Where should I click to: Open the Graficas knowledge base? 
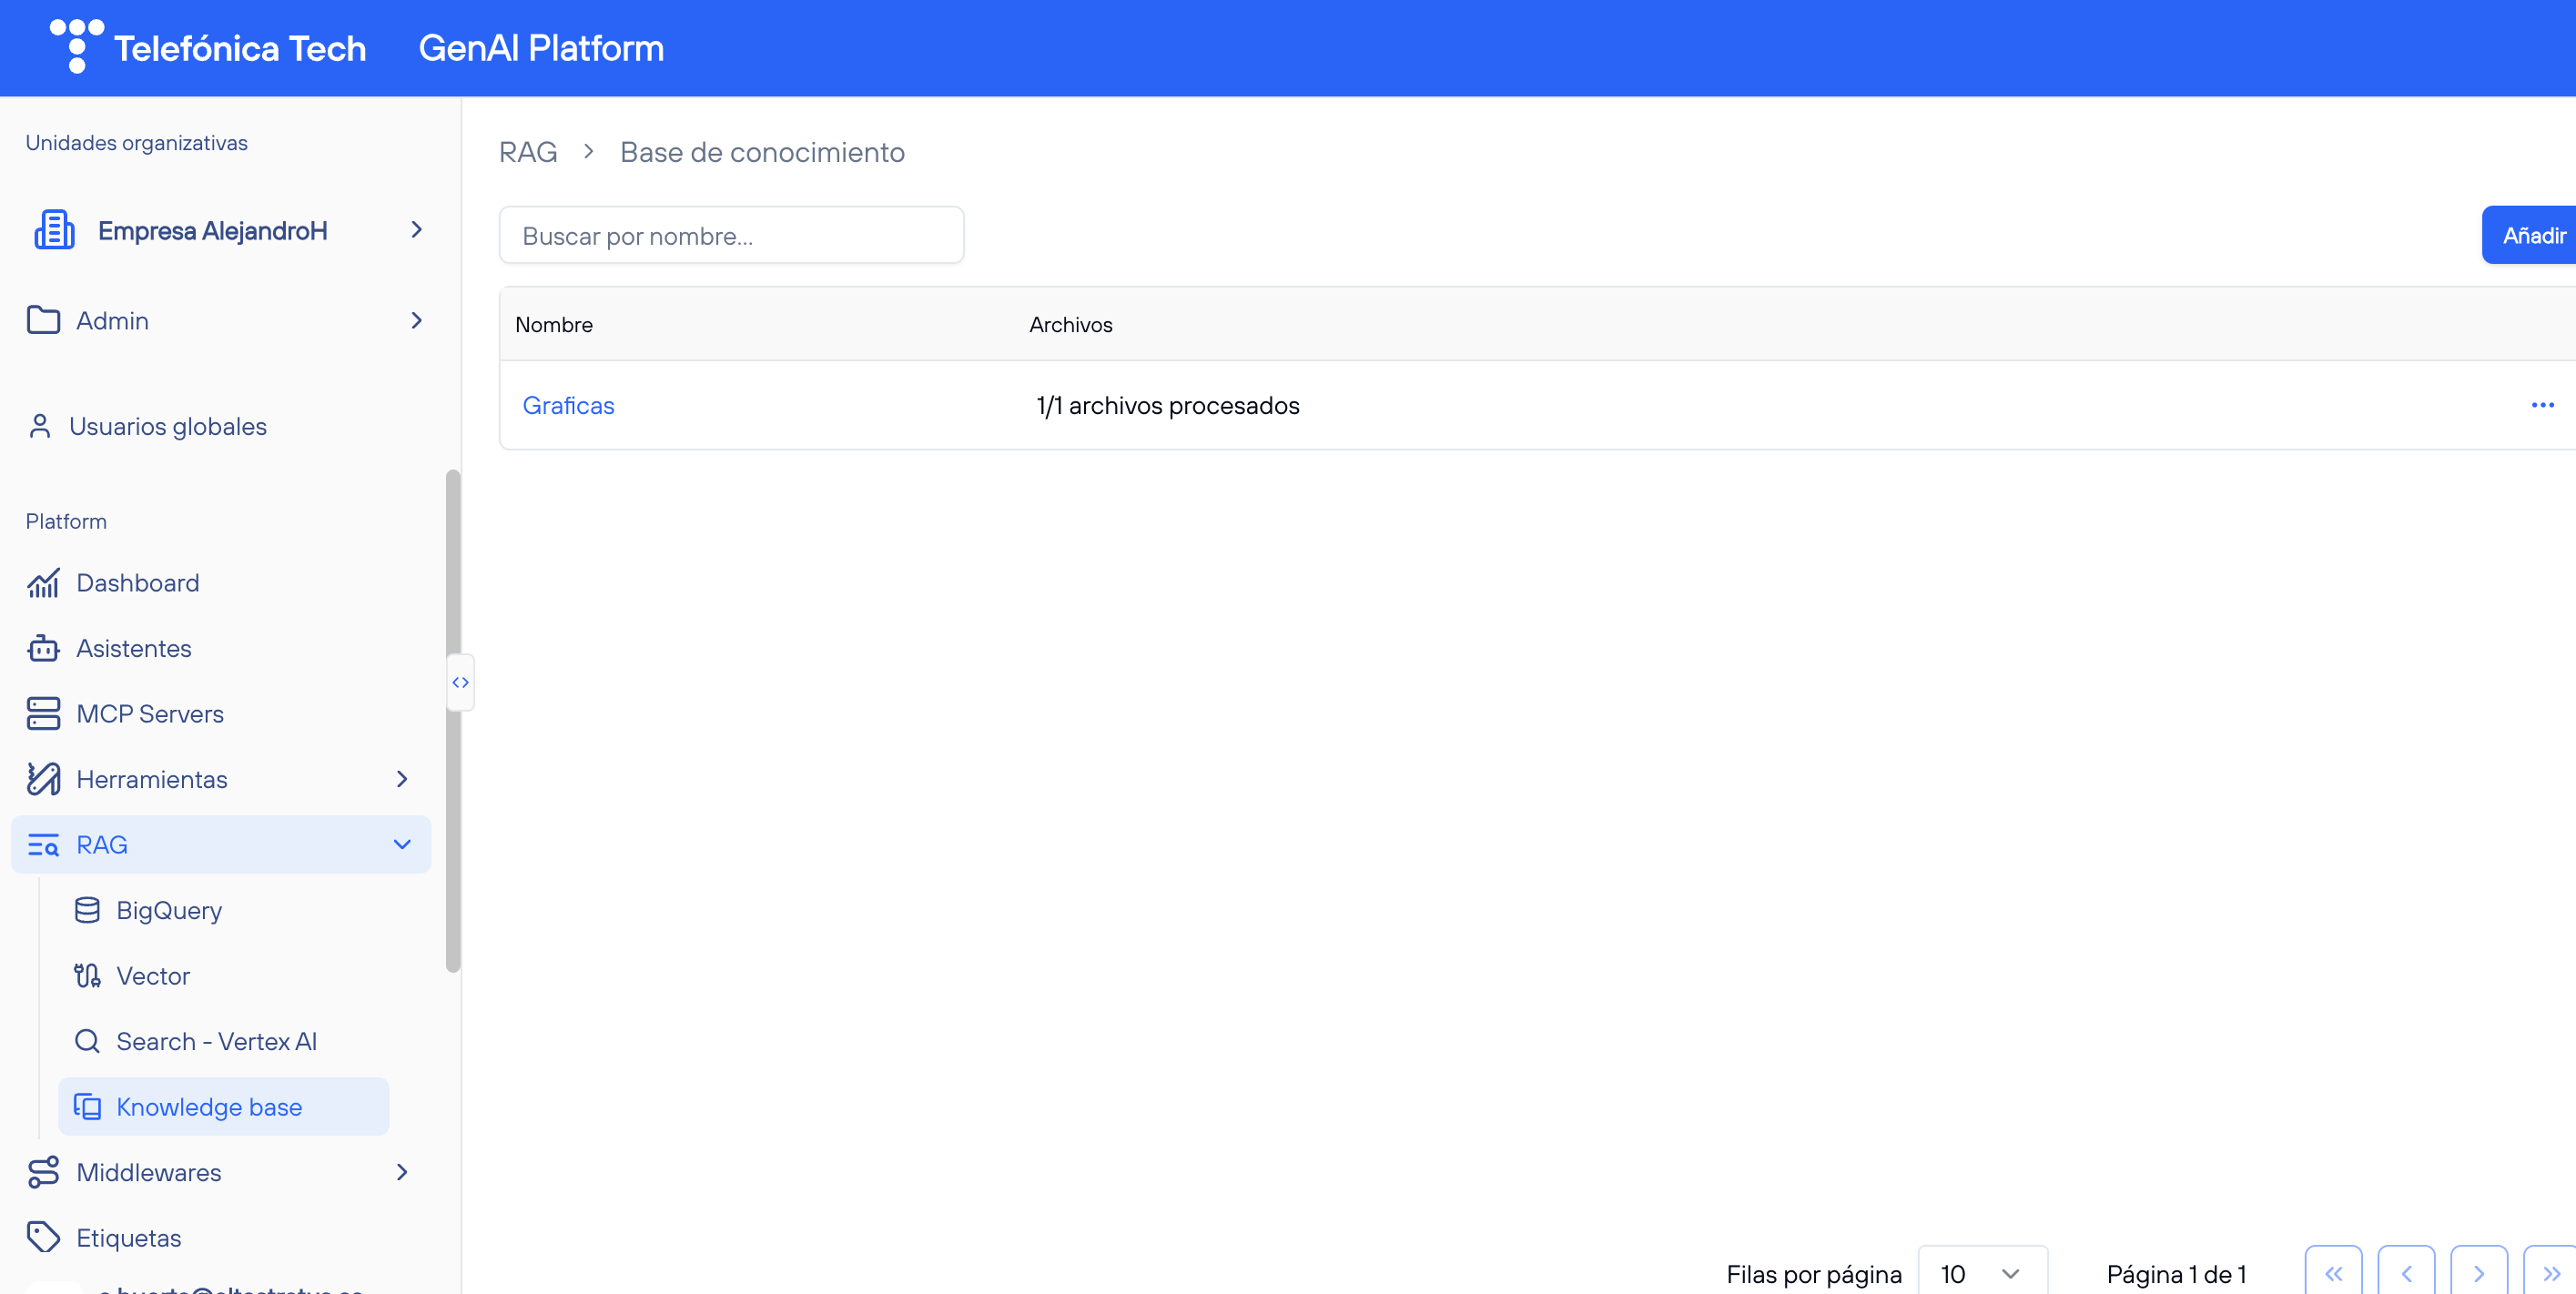pos(568,405)
